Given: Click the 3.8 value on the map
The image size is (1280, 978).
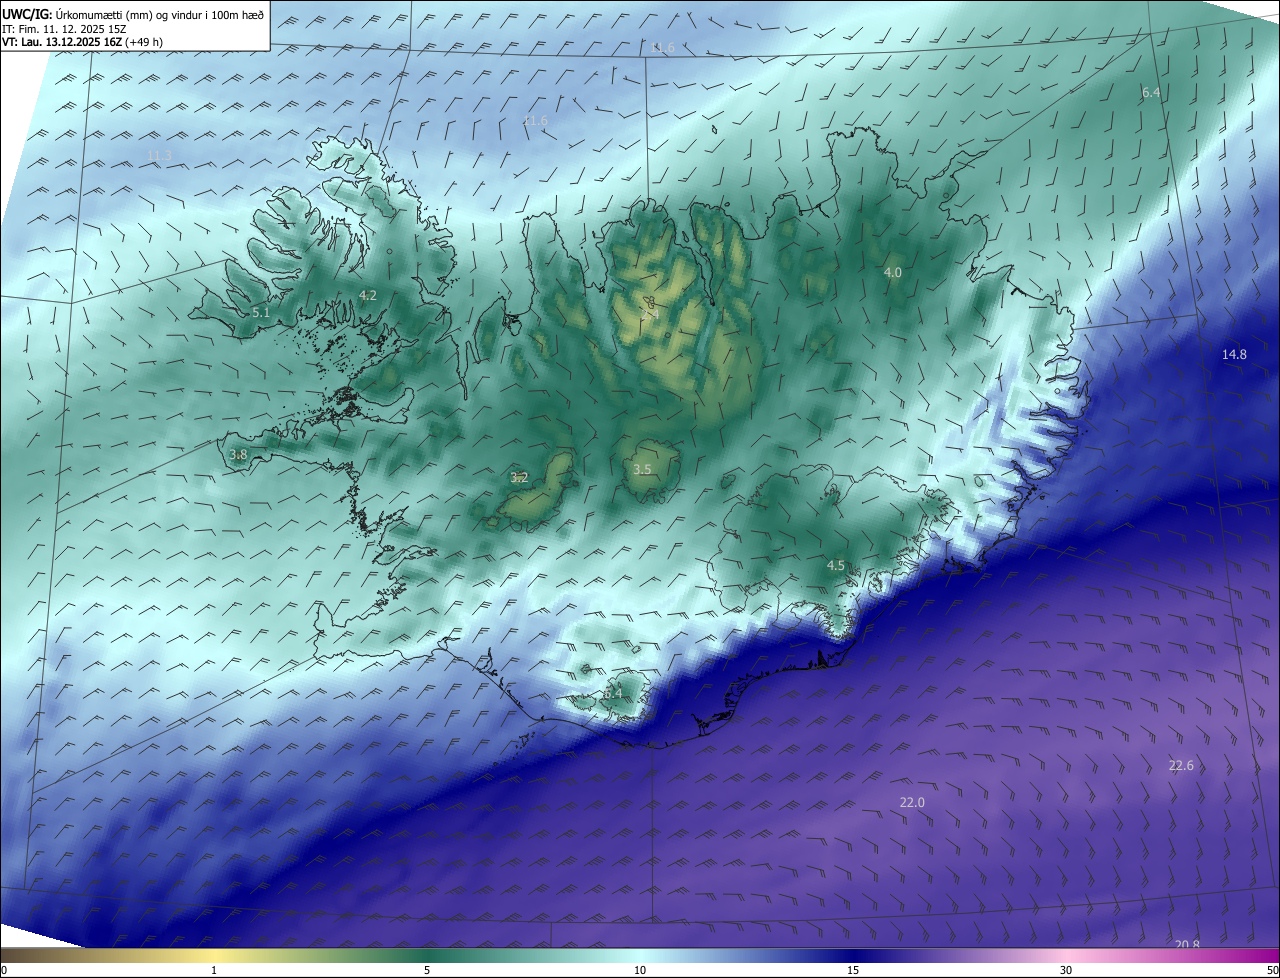Looking at the screenshot, I should tap(238, 454).
